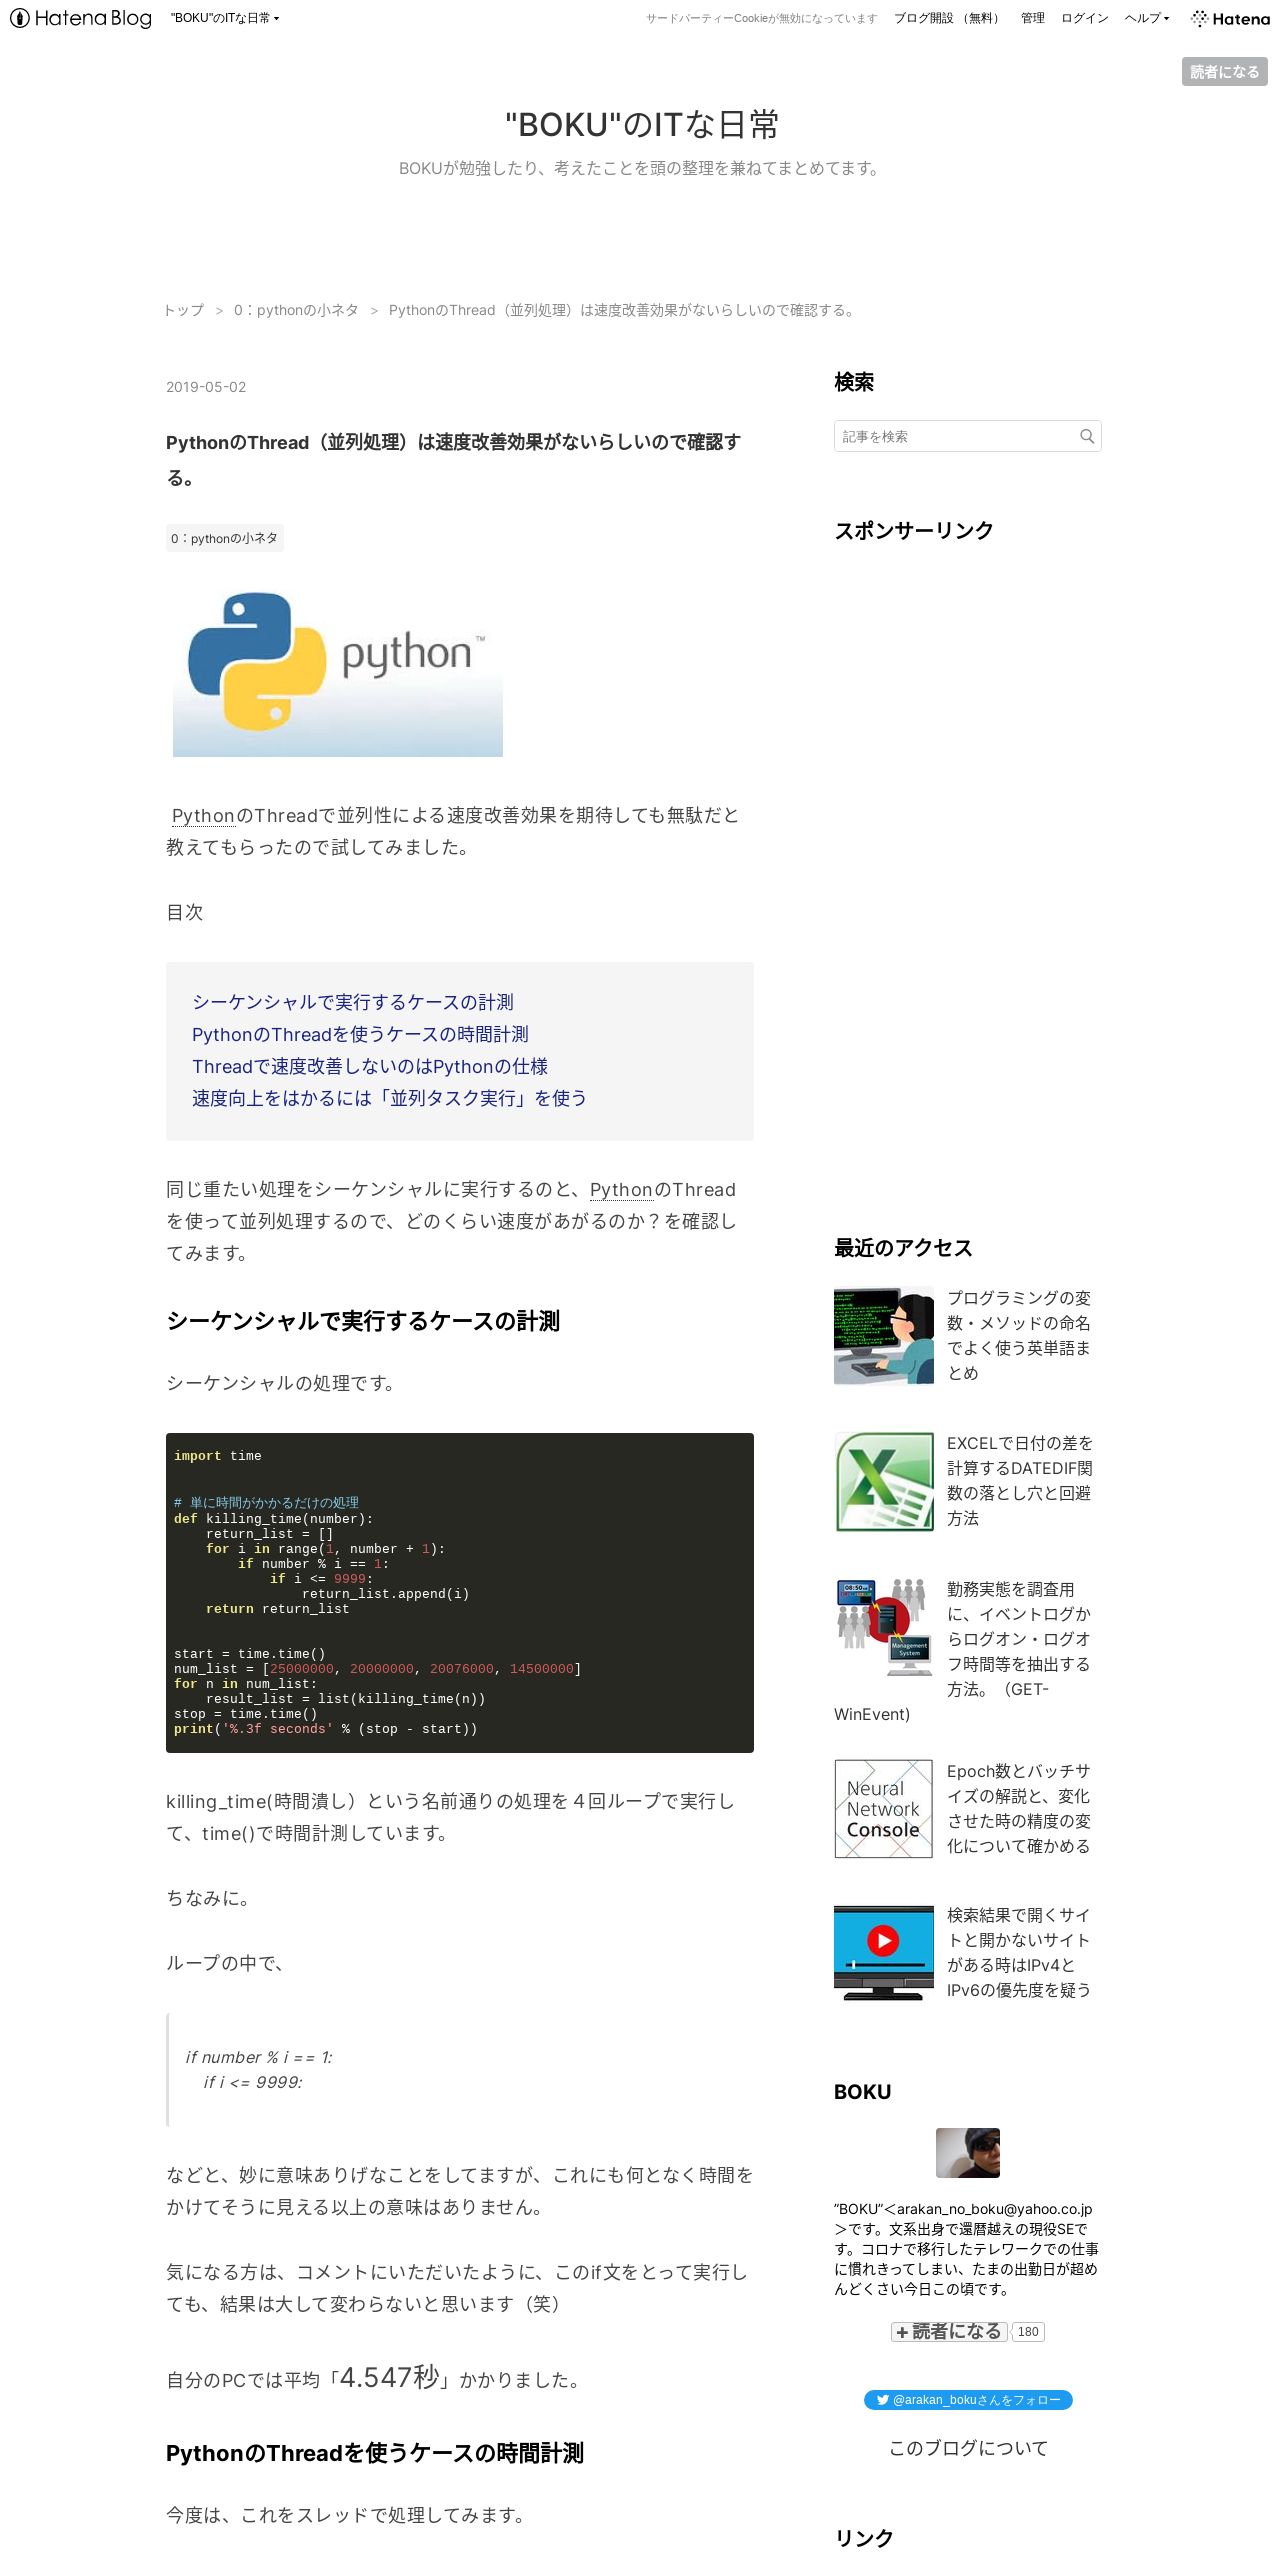Open the 勤務実態 event log thumbnail
Screen dimensions: 1284x2568
click(884, 1627)
